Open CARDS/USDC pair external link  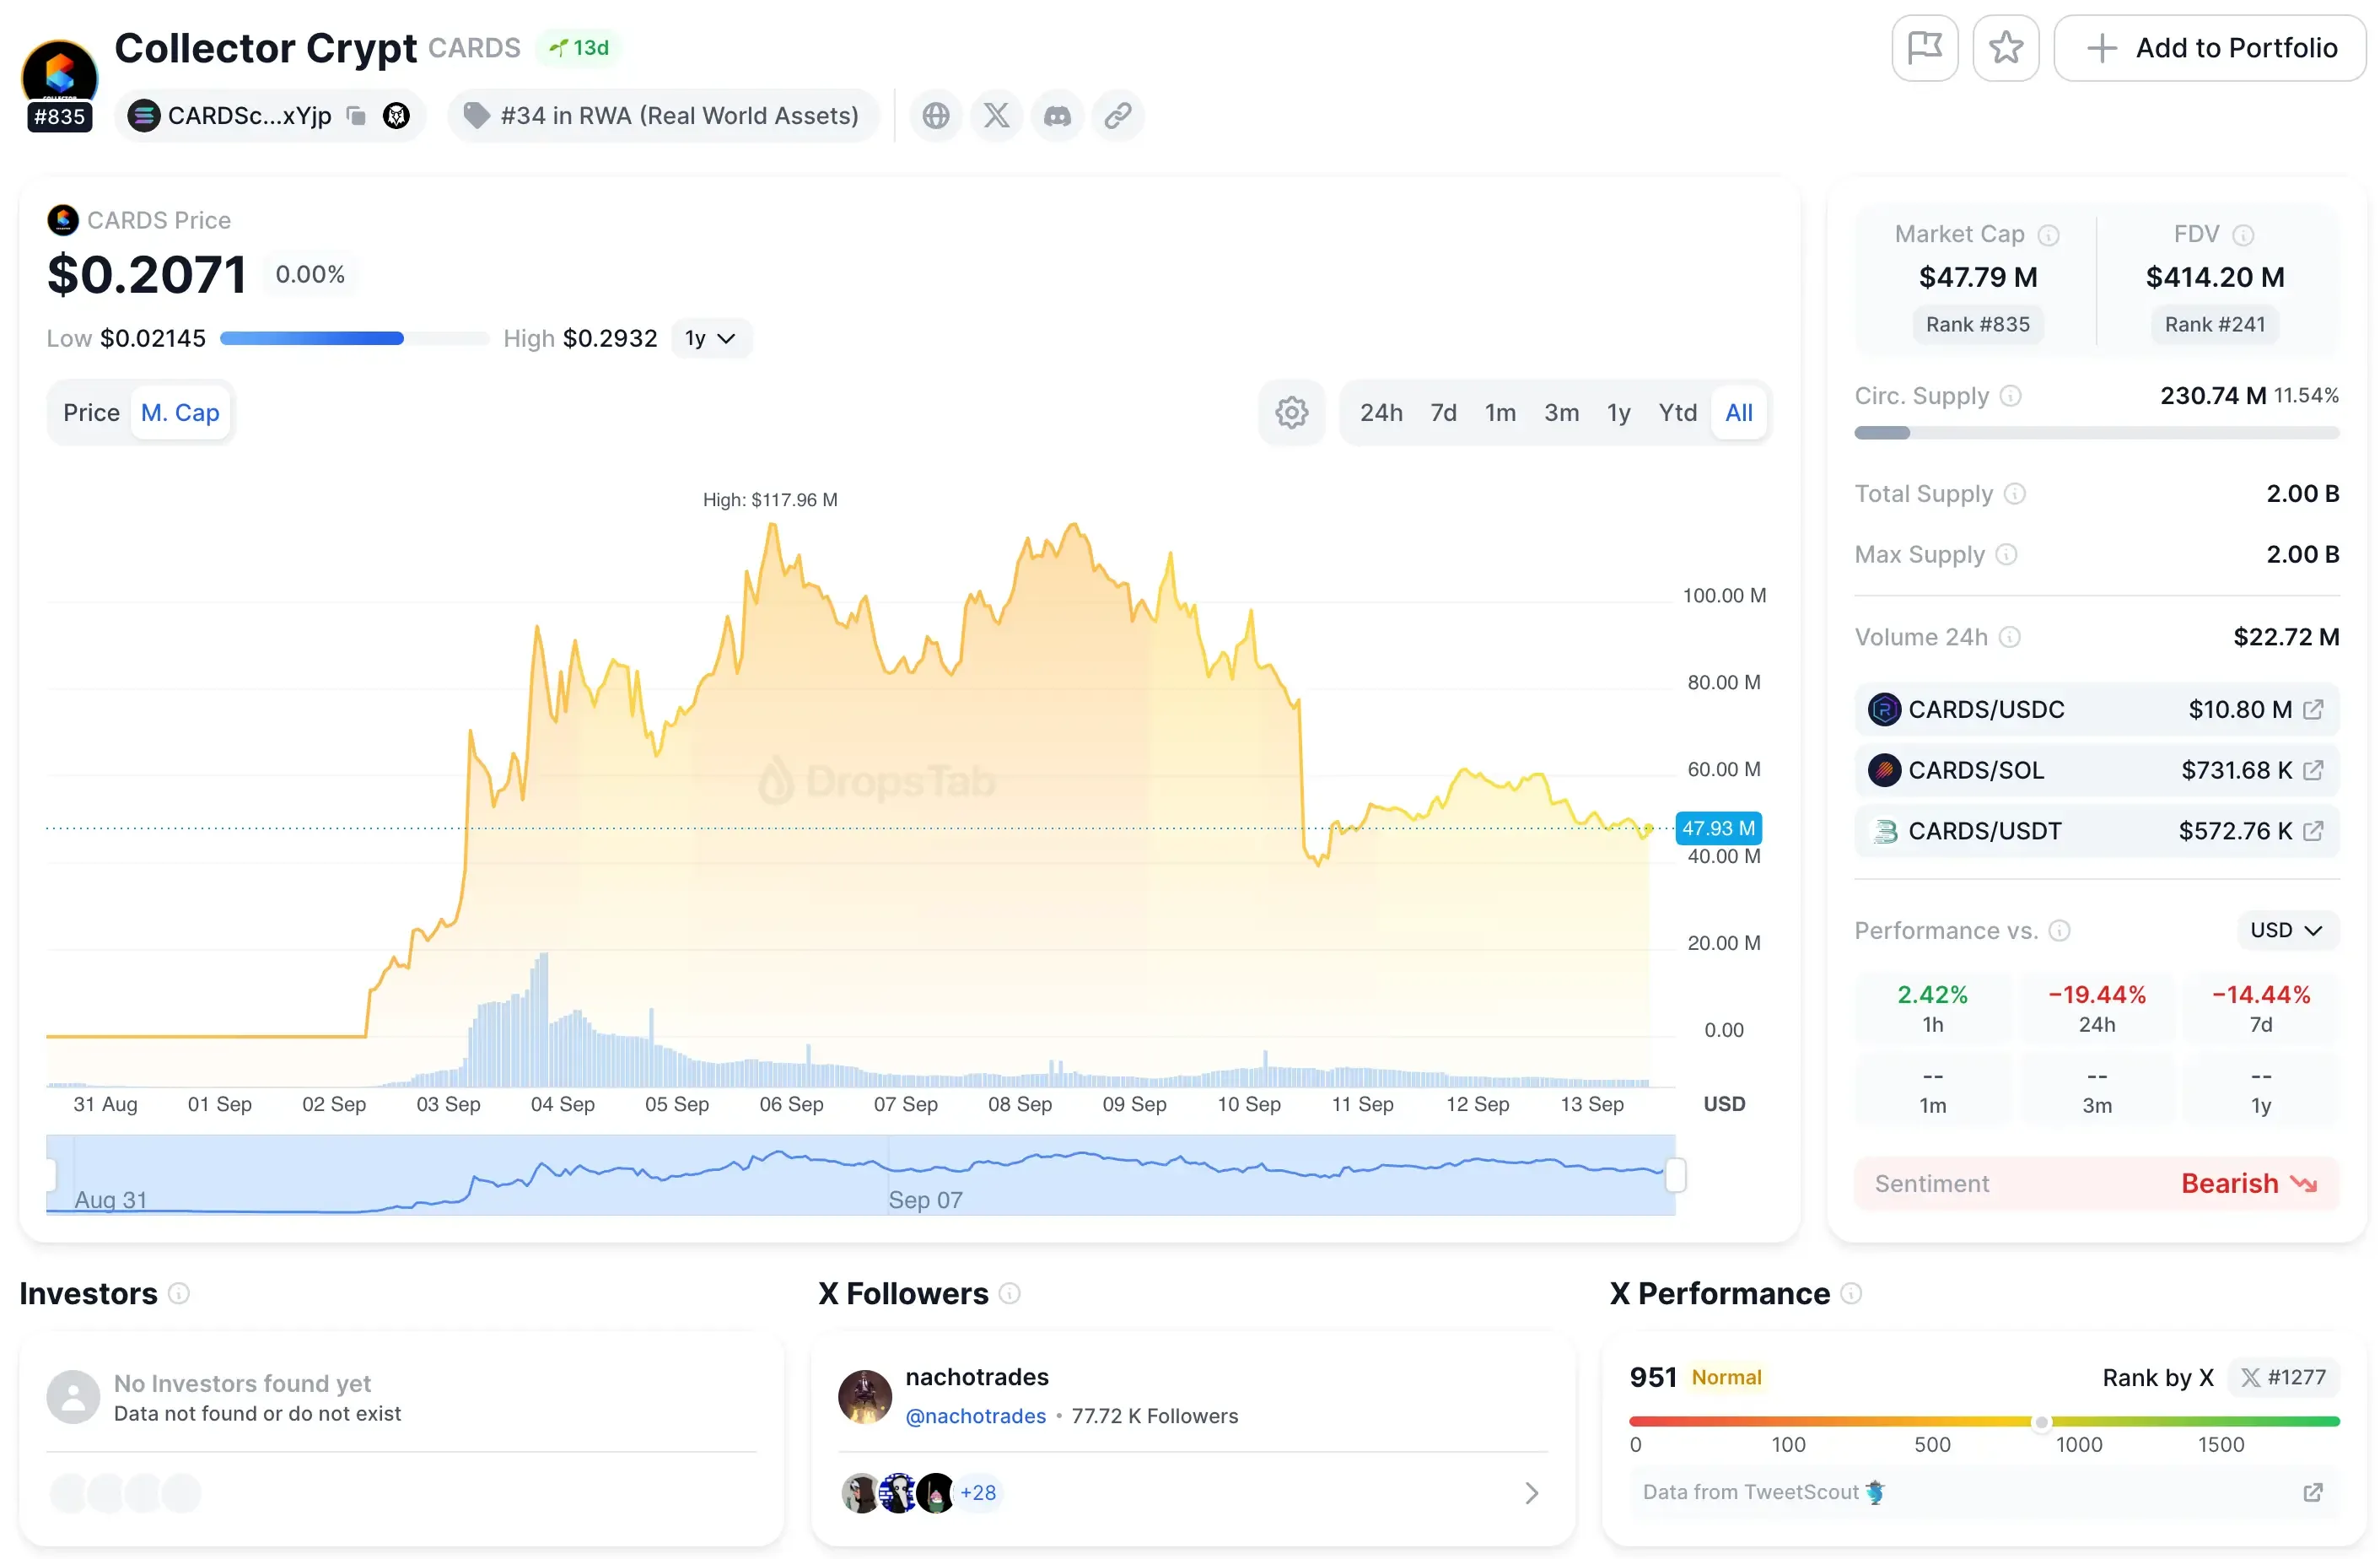tap(2312, 709)
